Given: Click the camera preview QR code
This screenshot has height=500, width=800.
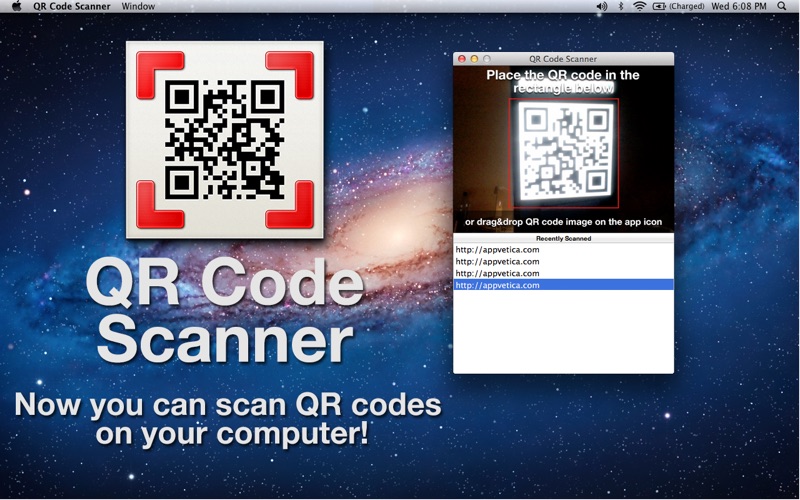Looking at the screenshot, I should 564,153.
